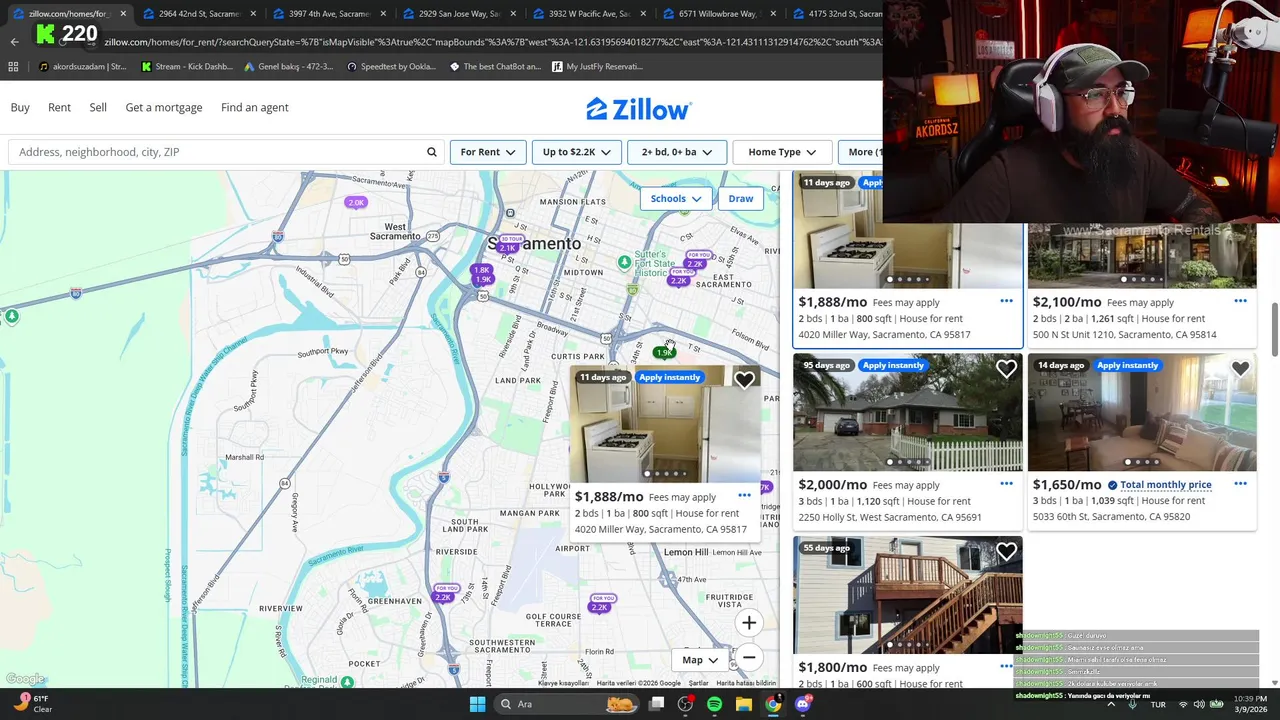
Task: Open more options for $2,100/mo listing
Action: tap(1240, 301)
